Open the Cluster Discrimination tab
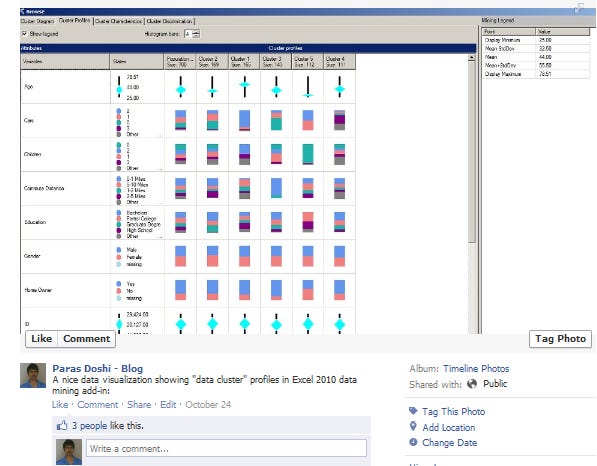Screen dimensions: 597x466 click(x=169, y=21)
